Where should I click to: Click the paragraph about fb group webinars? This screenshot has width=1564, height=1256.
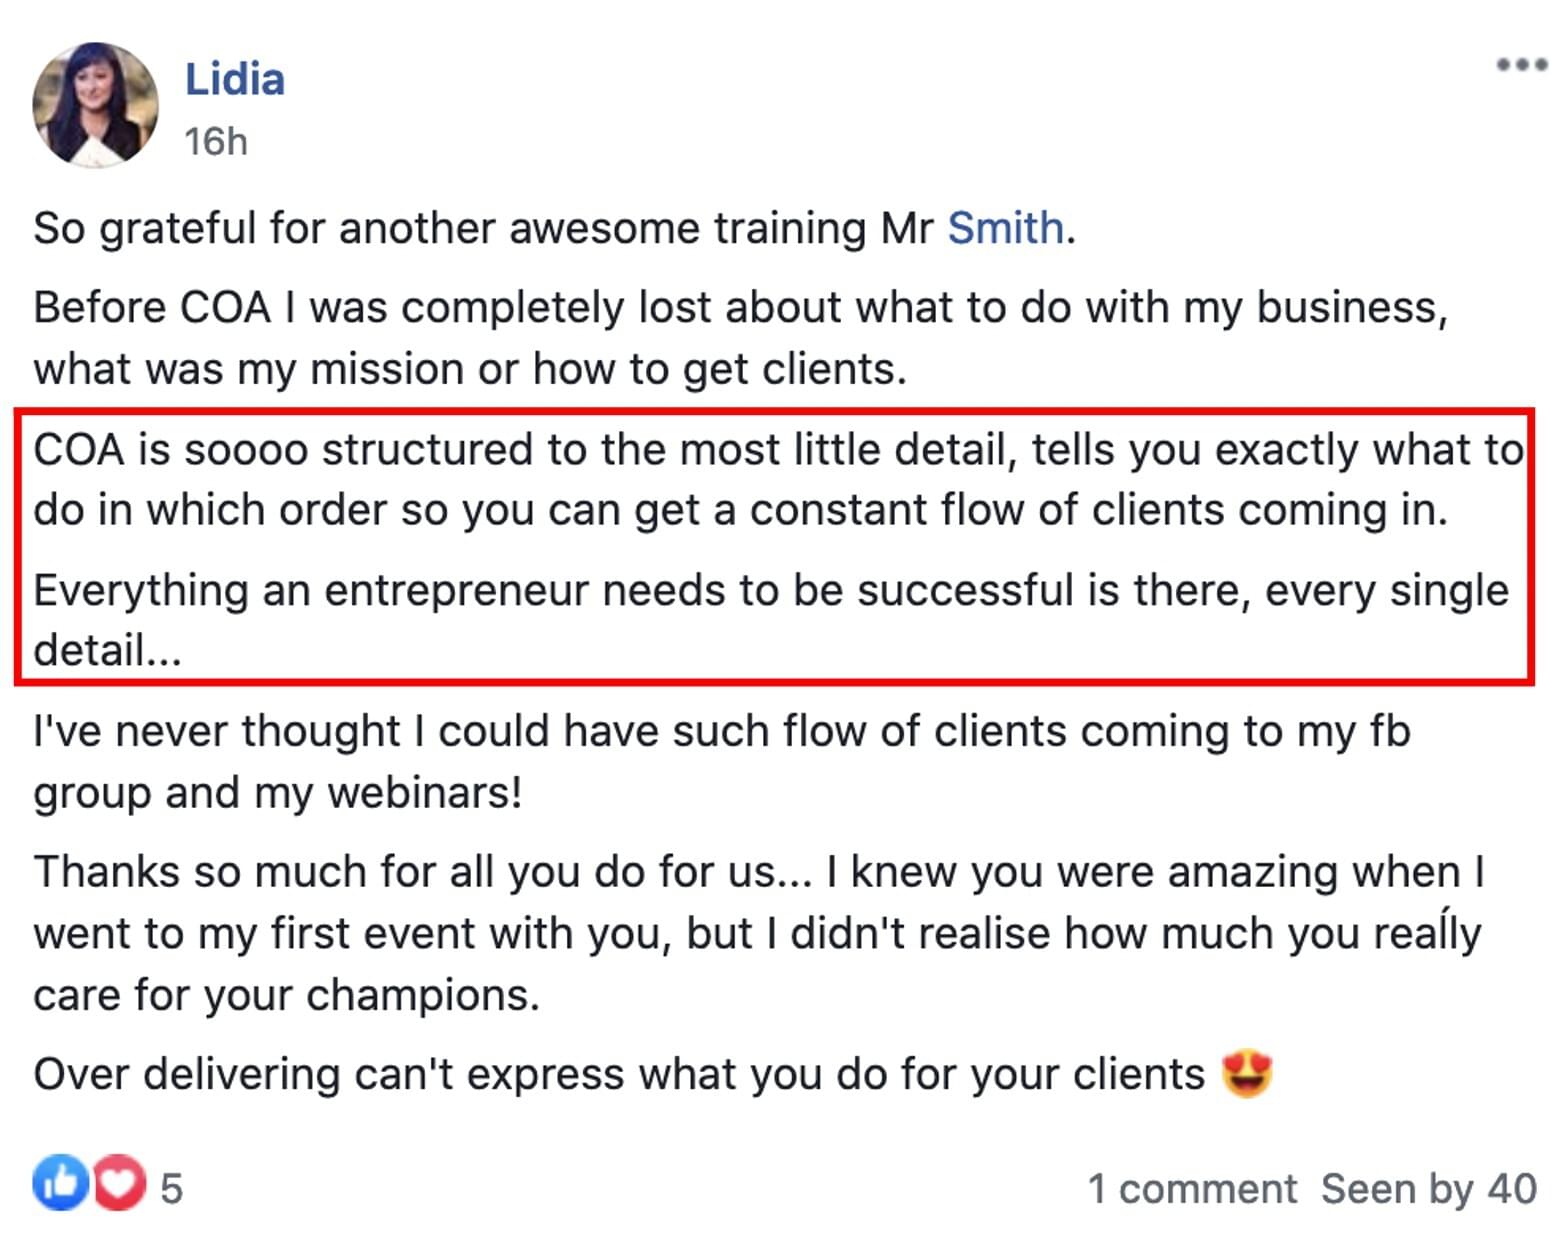pos(721,762)
